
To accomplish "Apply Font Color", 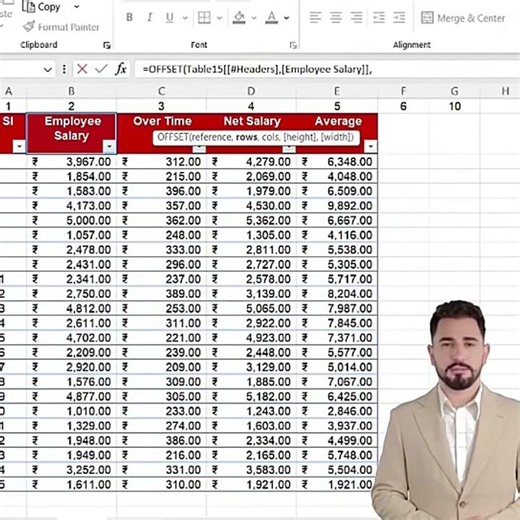I will pos(271,18).
